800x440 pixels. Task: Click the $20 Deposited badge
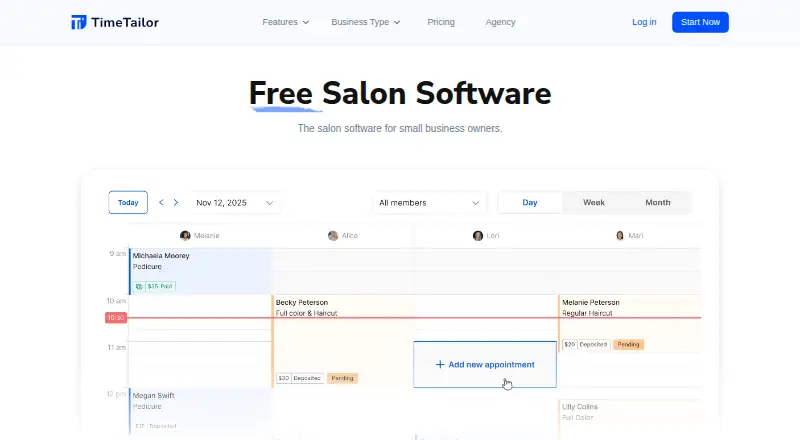click(586, 345)
